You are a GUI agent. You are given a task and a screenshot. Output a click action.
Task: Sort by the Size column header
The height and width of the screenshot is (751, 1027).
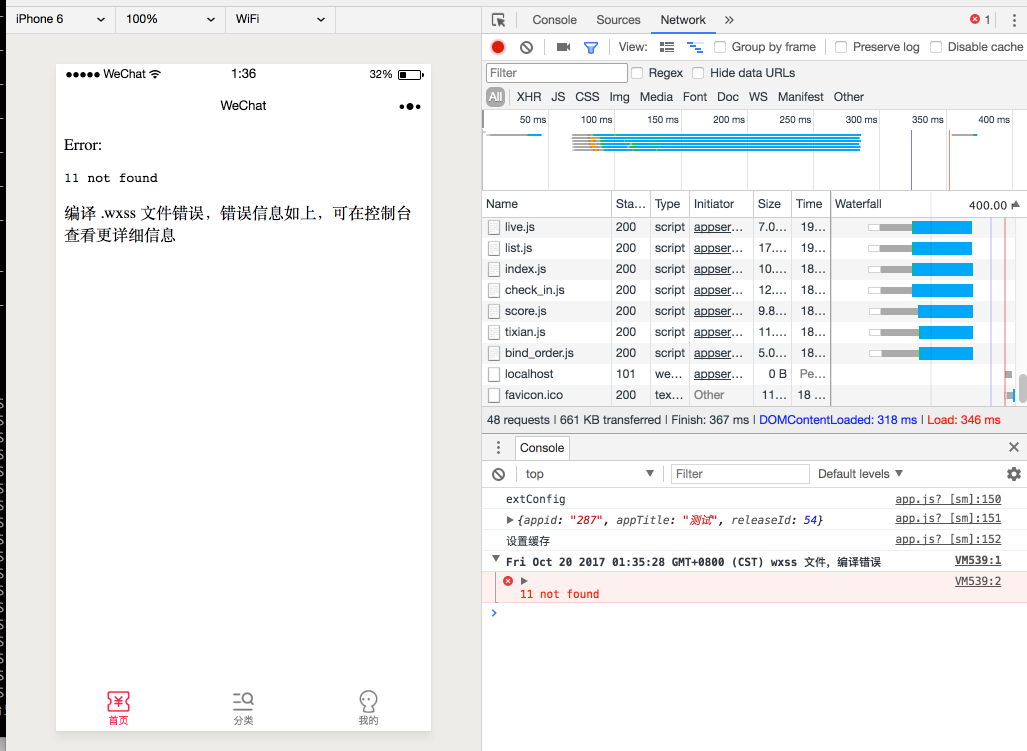(x=771, y=204)
